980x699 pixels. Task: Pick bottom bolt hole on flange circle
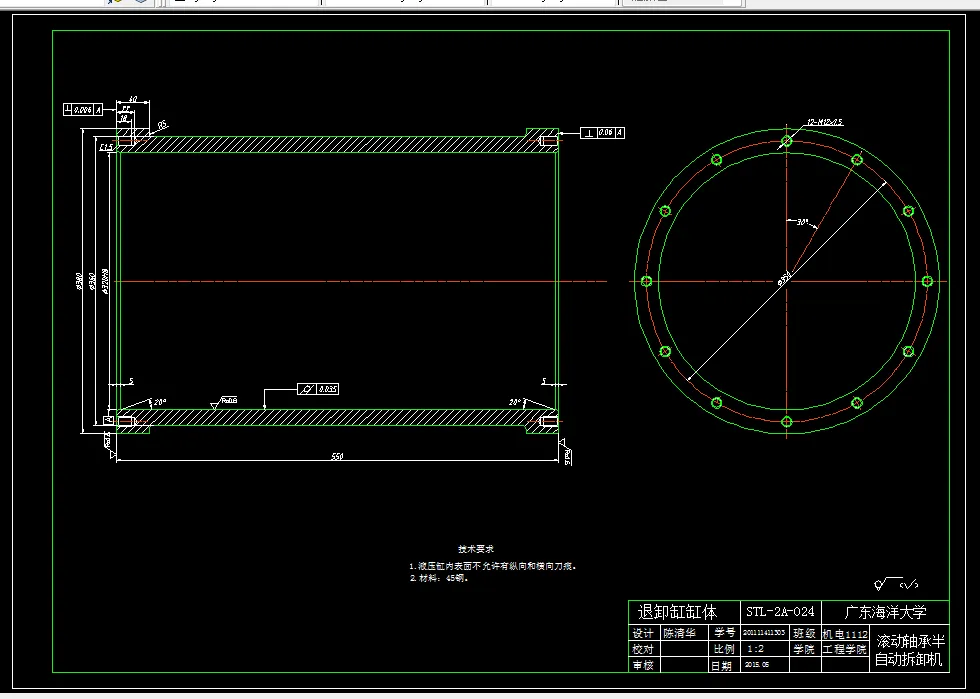787,421
